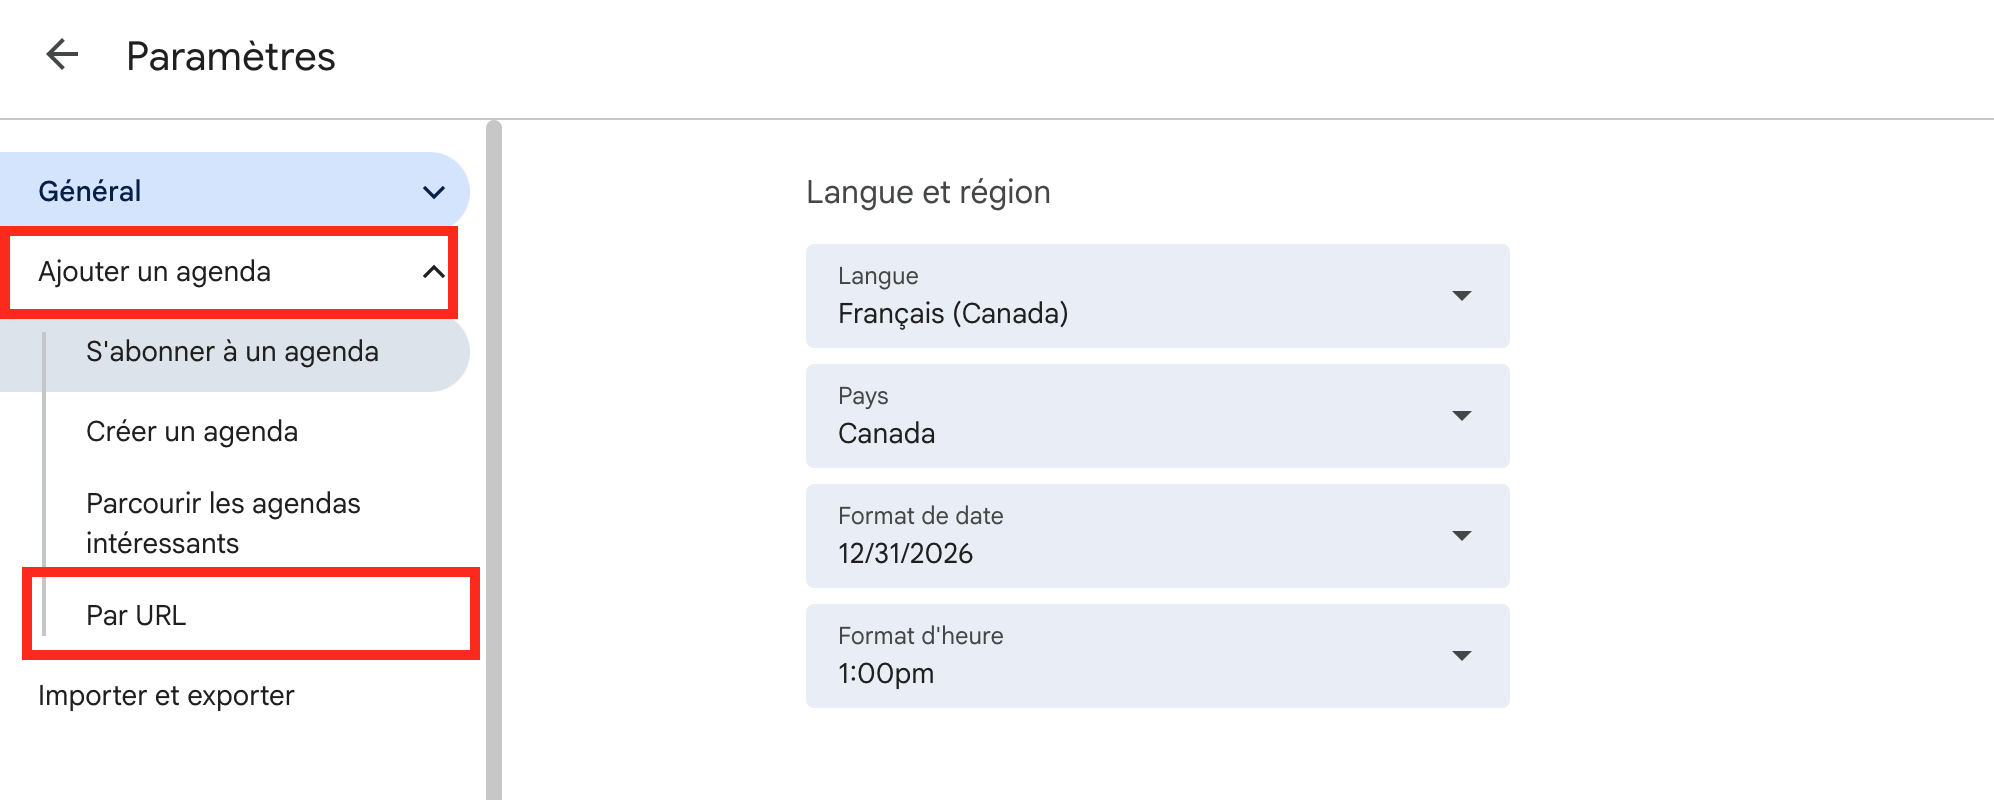Click the highlighted S'abonner à un agenda entry
This screenshot has height=800, width=1994.
pyautogui.click(x=232, y=351)
